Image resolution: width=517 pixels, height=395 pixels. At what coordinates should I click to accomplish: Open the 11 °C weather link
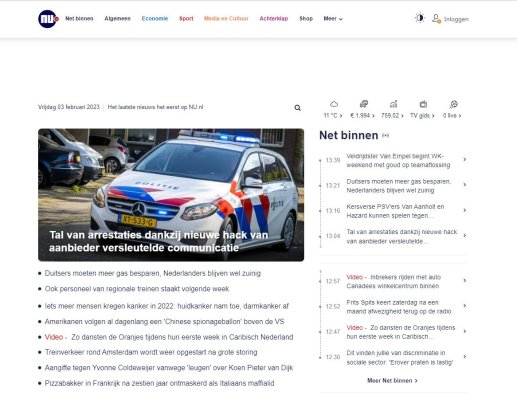(333, 116)
